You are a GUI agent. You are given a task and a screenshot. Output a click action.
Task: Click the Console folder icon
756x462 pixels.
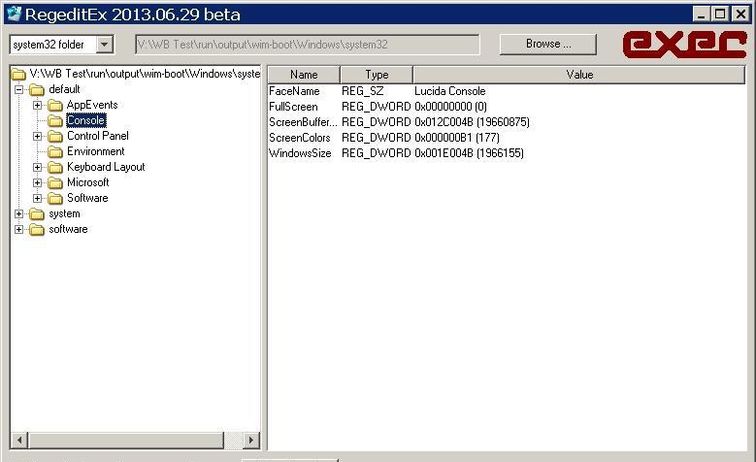coord(56,120)
